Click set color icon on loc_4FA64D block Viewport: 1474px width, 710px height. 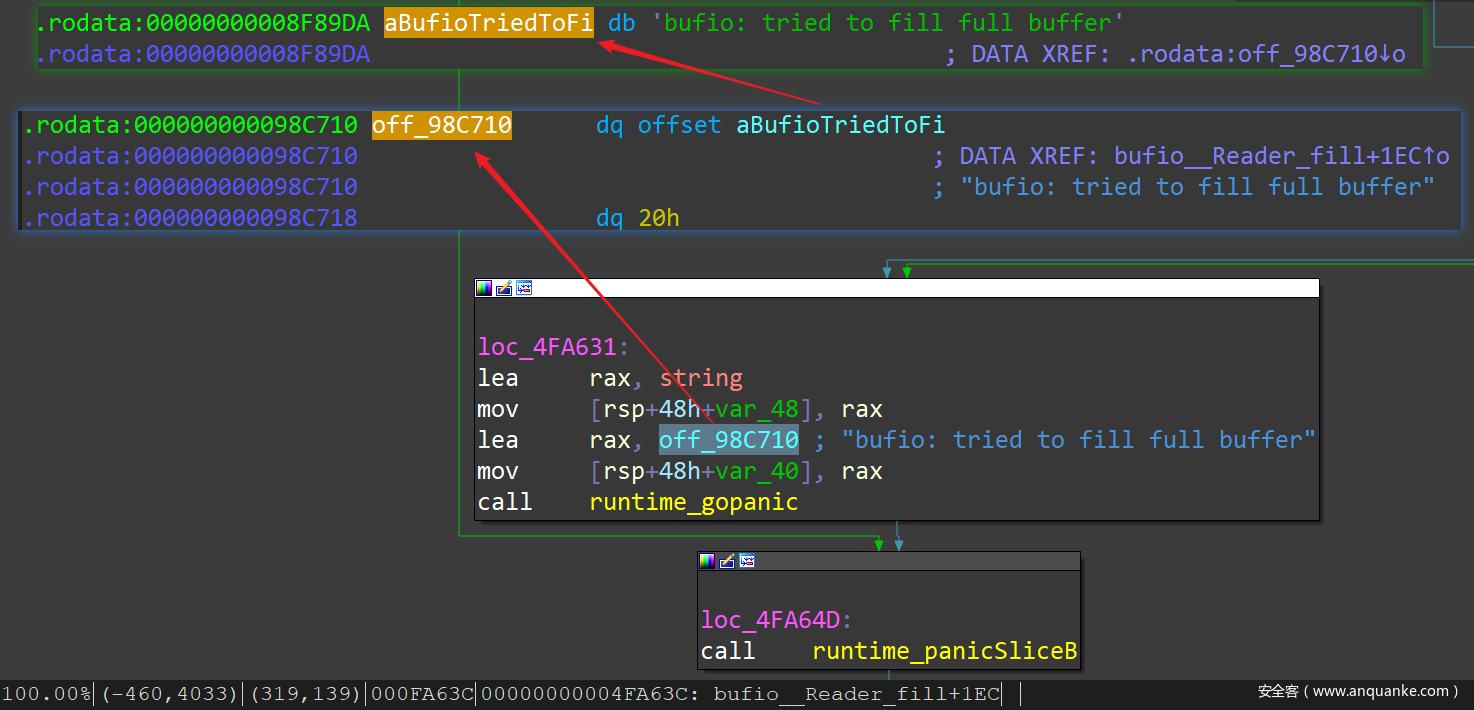click(707, 561)
